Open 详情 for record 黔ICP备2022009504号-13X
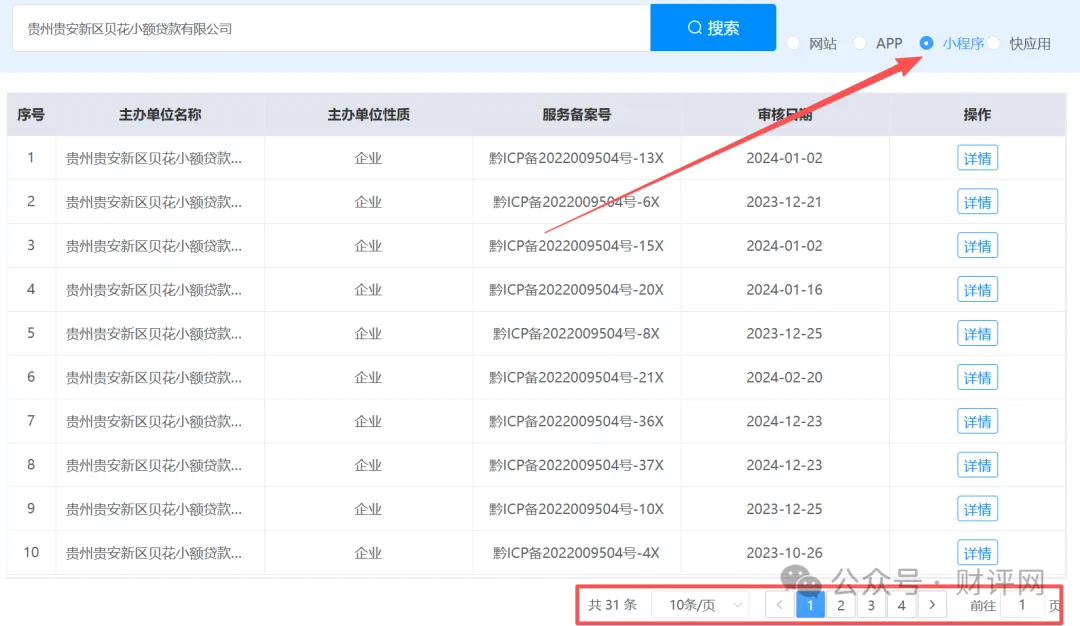This screenshot has width=1080, height=626. pyautogui.click(x=977, y=158)
